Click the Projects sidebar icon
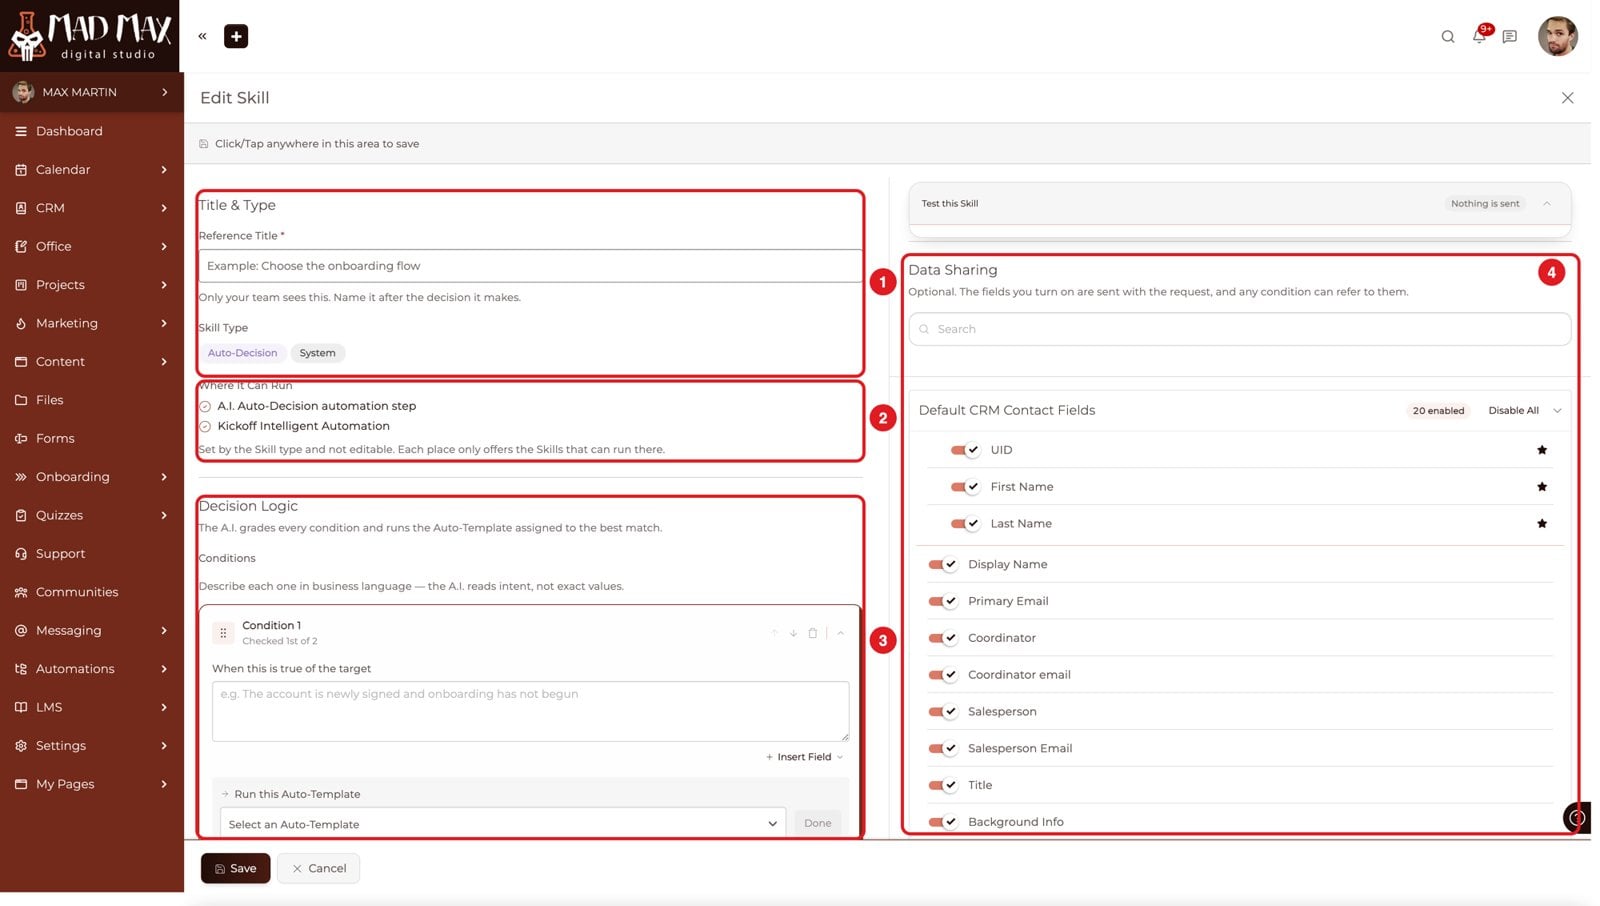Screen dimensions: 1600x906 [21, 285]
